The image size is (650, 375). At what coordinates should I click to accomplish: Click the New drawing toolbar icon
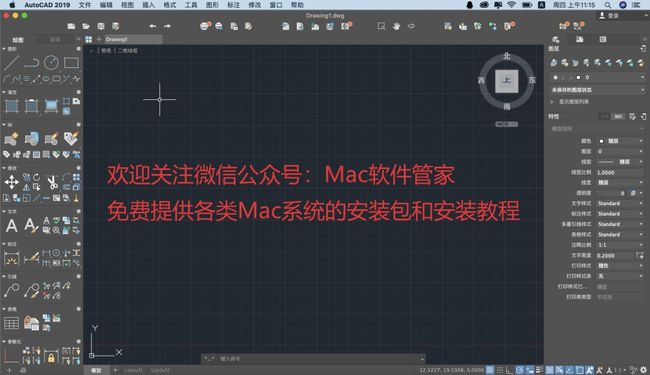tap(71, 26)
